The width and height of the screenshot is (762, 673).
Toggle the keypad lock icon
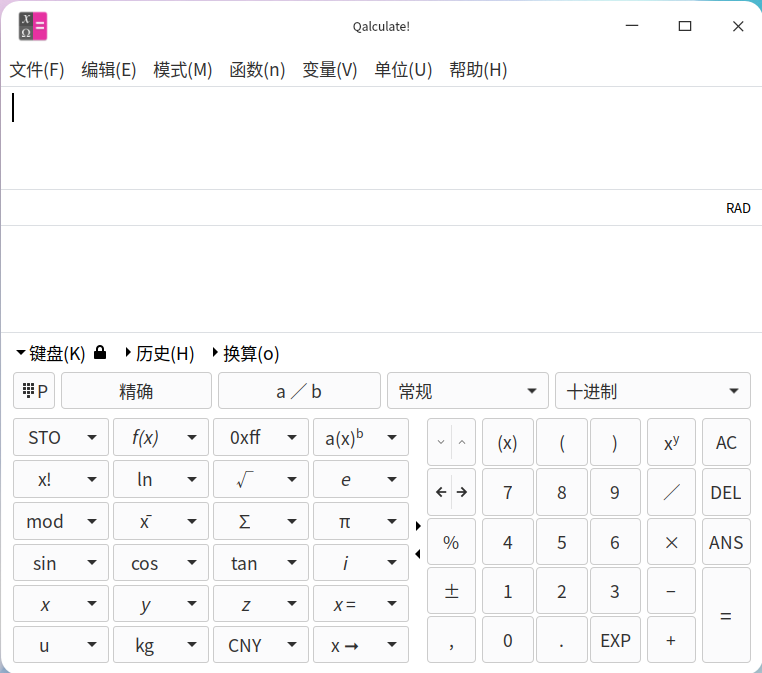pos(100,353)
